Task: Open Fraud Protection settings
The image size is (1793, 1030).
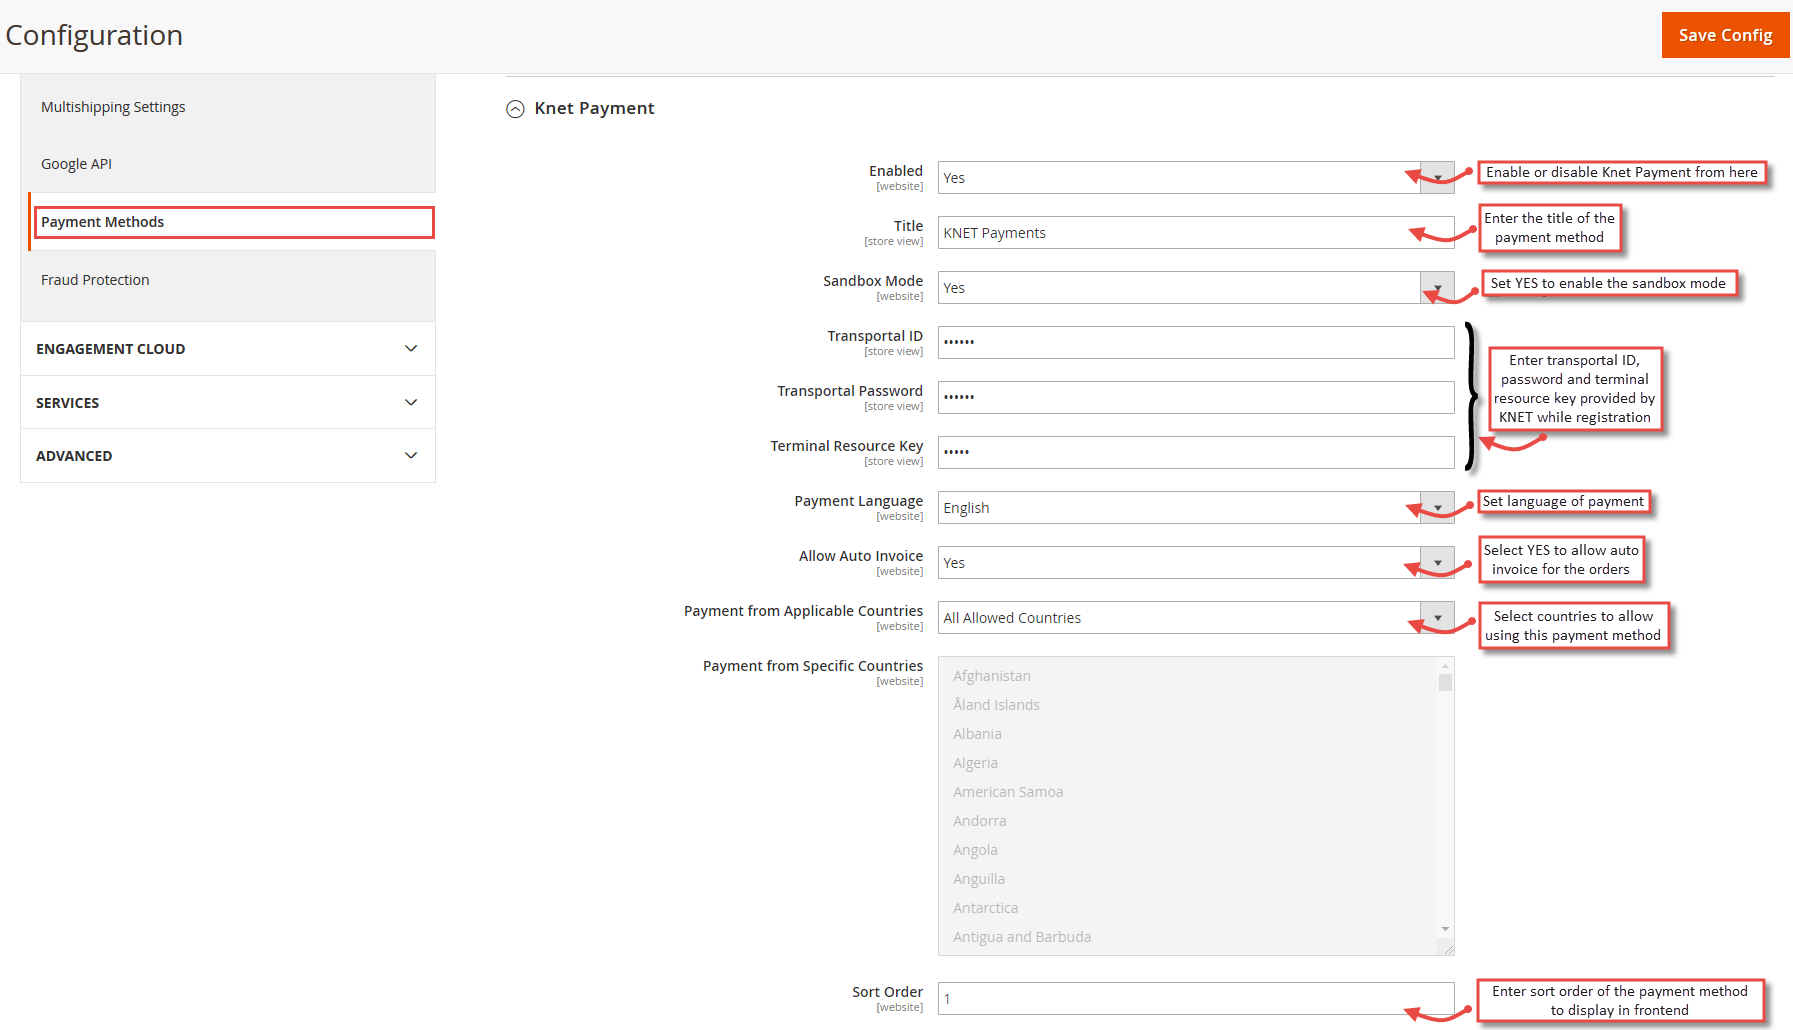Action: pos(95,280)
